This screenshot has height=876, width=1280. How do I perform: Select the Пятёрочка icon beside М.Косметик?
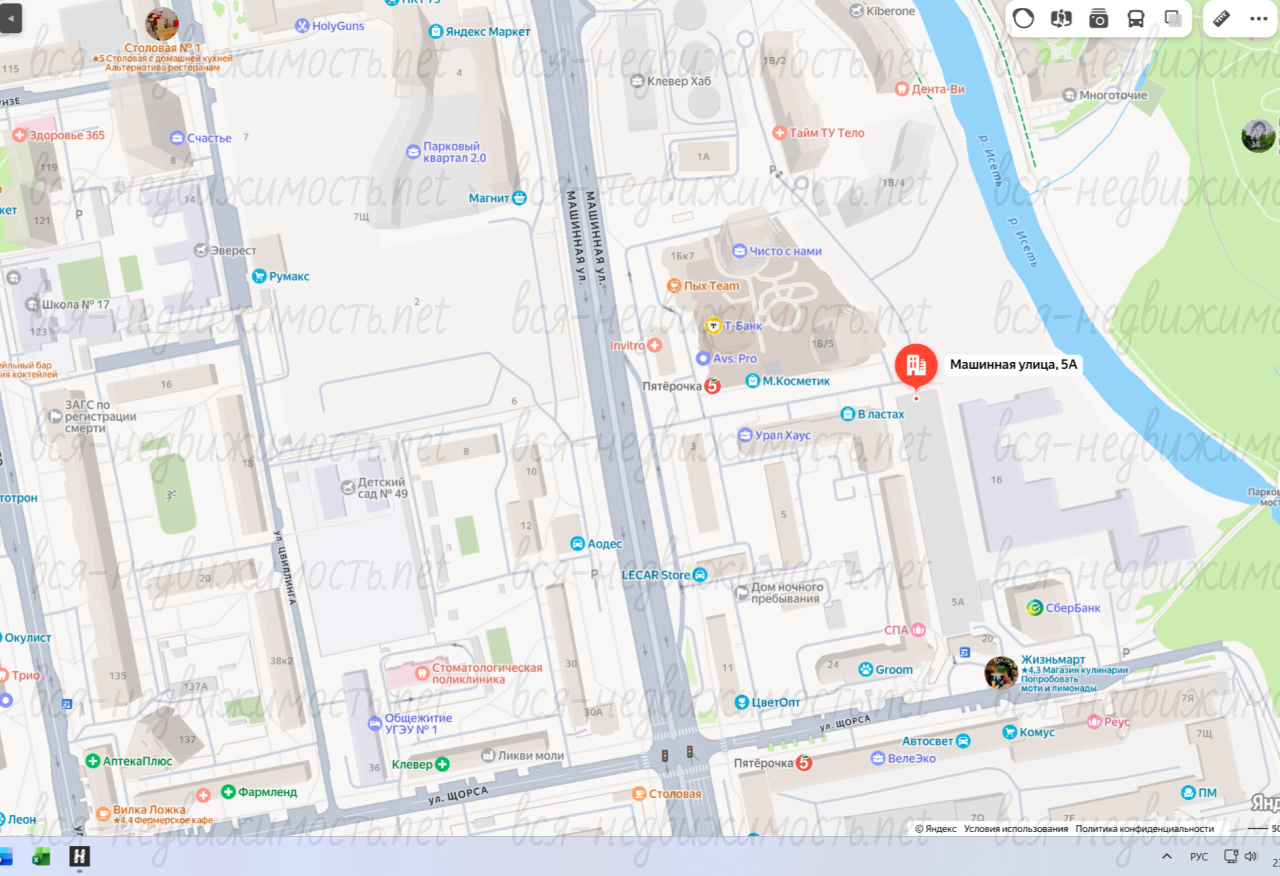(x=713, y=385)
